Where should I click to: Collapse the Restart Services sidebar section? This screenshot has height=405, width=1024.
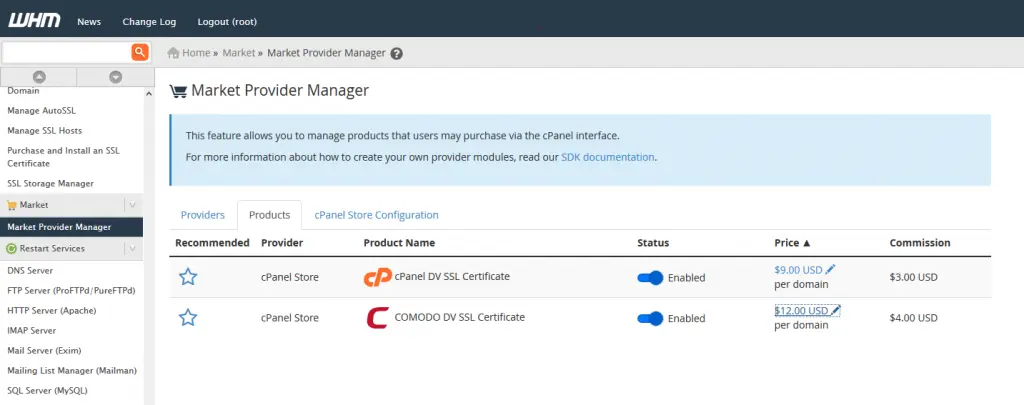[133, 248]
